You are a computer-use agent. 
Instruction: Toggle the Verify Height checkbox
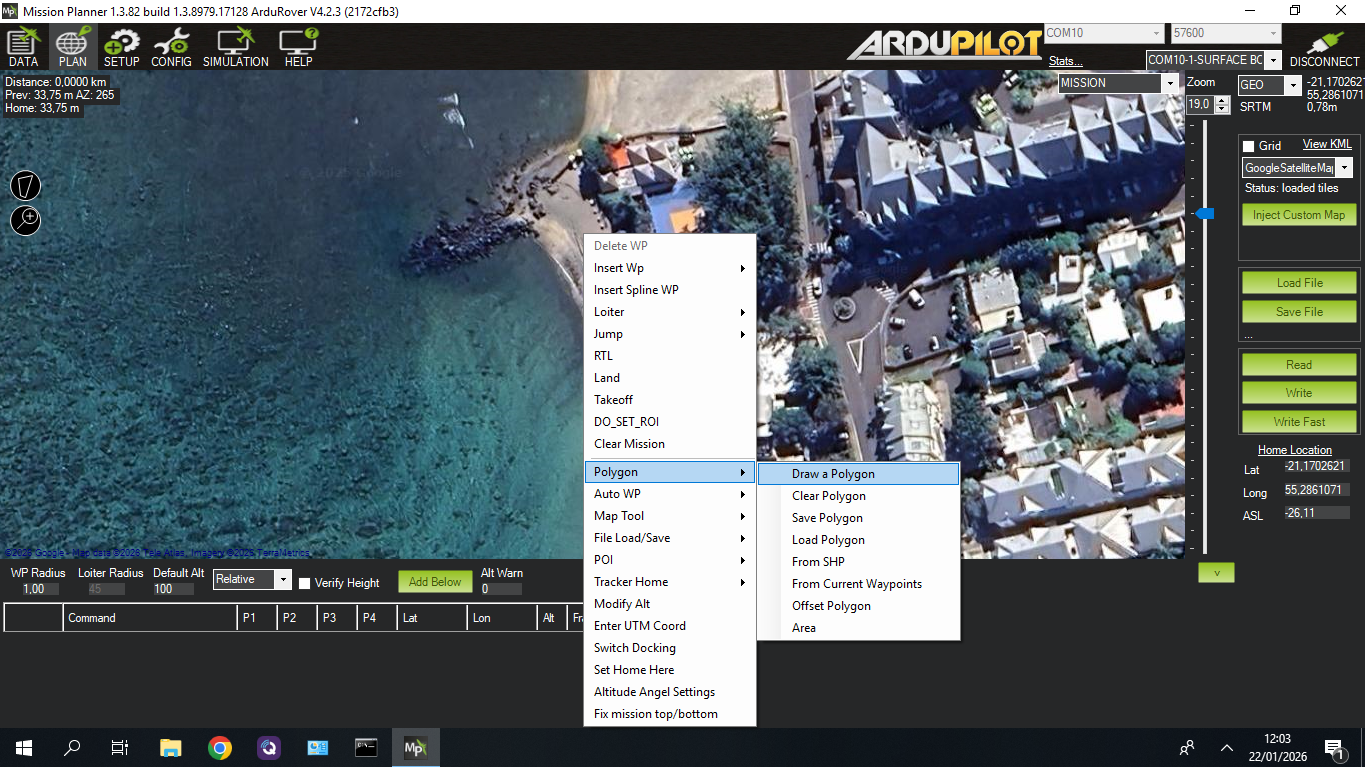coord(305,583)
